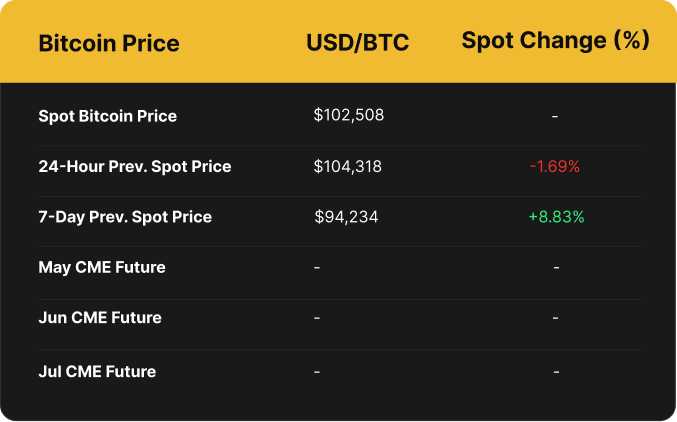Click the May CME Future spot change dash
Screen dimensions: 677x422
(x=555, y=268)
